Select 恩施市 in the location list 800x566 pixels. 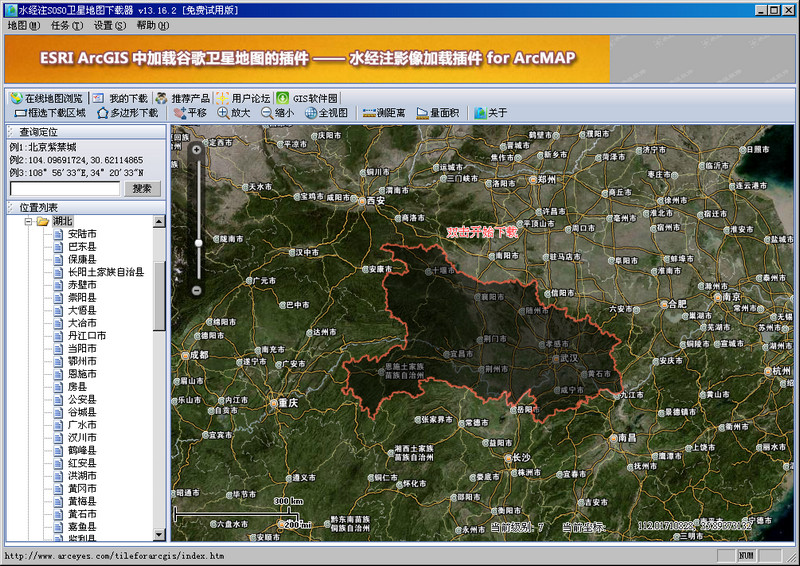(82, 374)
